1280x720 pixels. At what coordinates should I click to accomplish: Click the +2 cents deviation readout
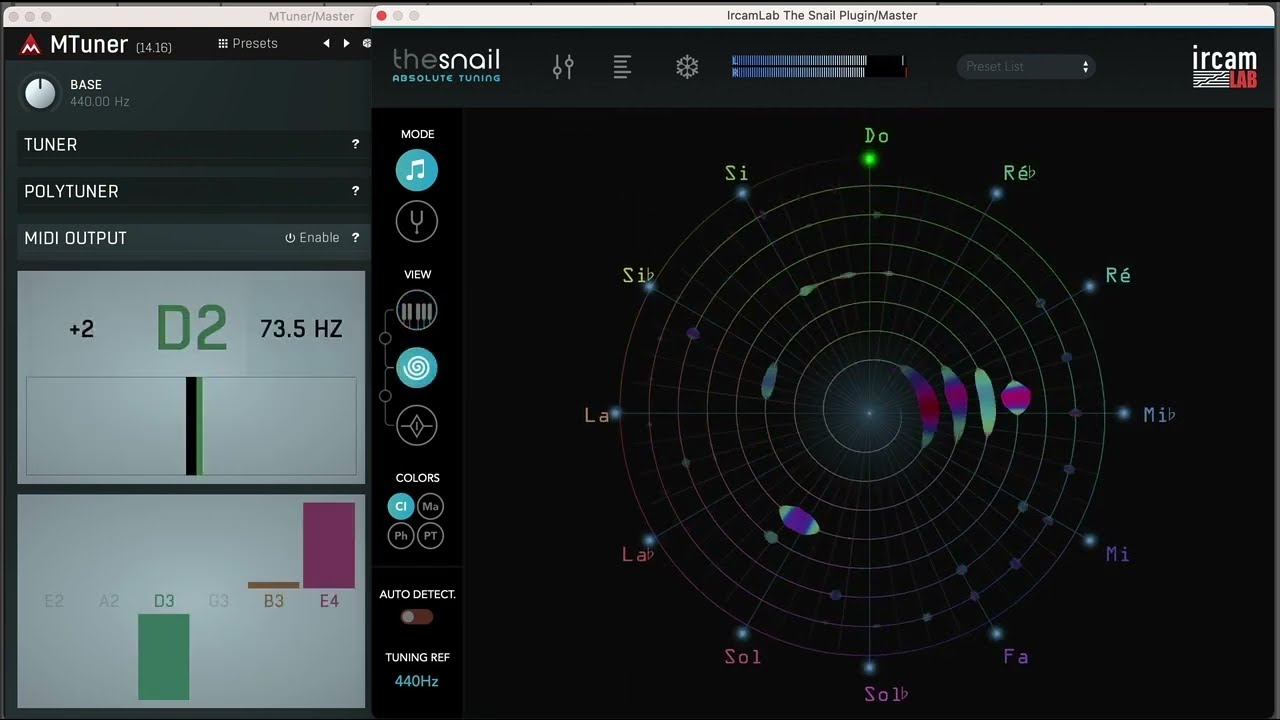[82, 329]
